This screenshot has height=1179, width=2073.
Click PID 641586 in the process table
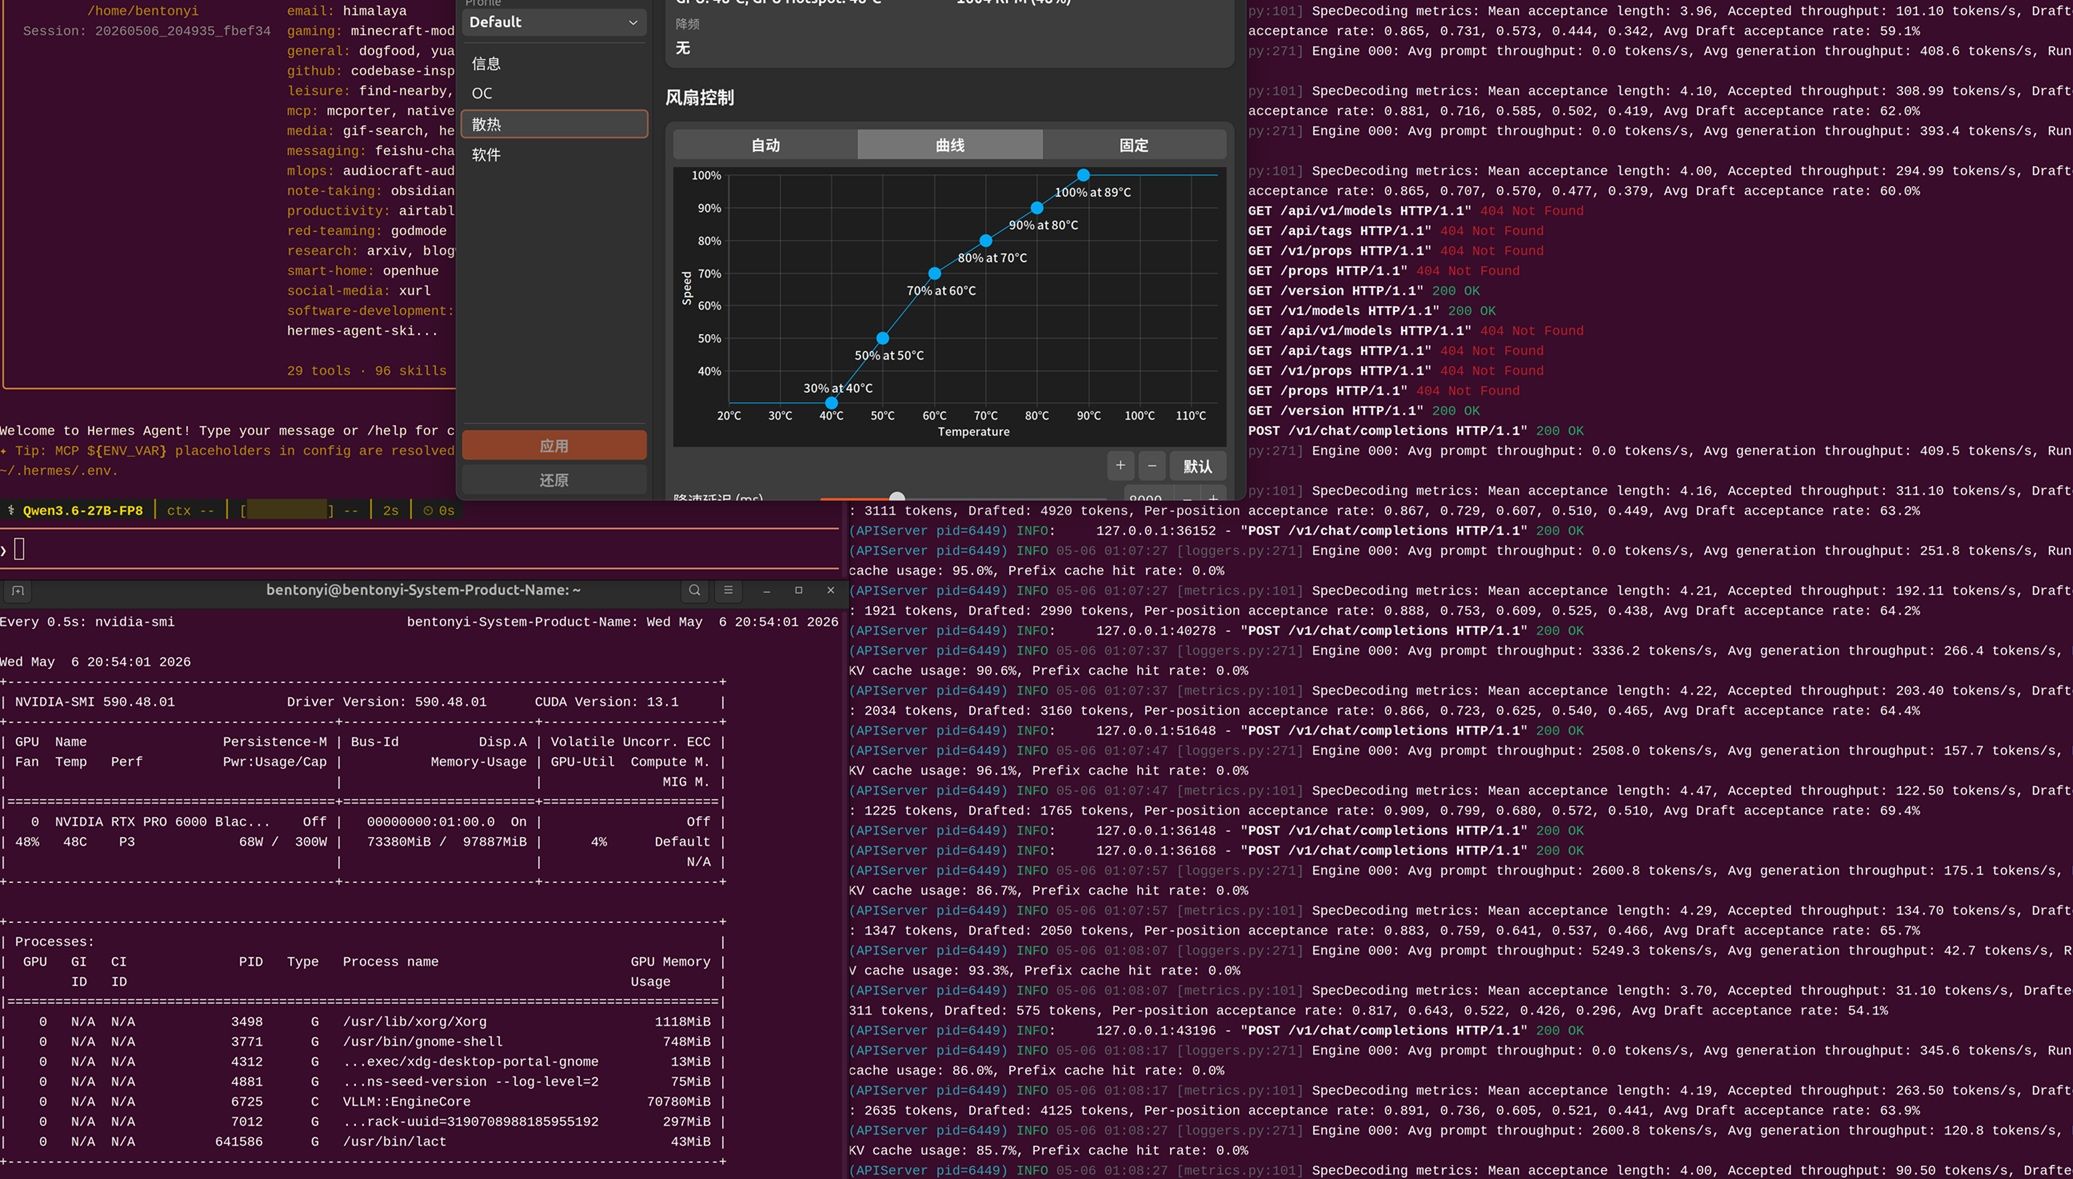tap(239, 1142)
